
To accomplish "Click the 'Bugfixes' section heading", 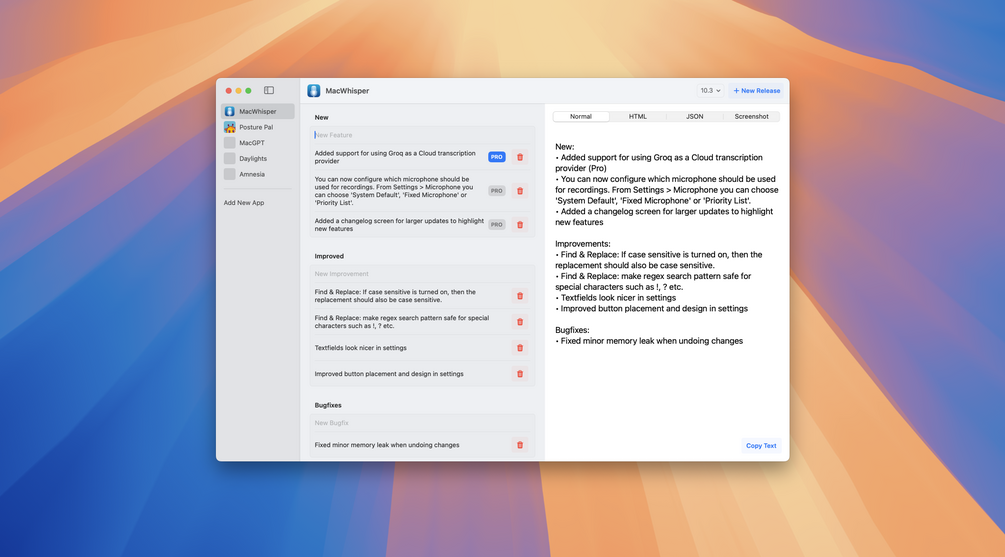I will coord(328,406).
